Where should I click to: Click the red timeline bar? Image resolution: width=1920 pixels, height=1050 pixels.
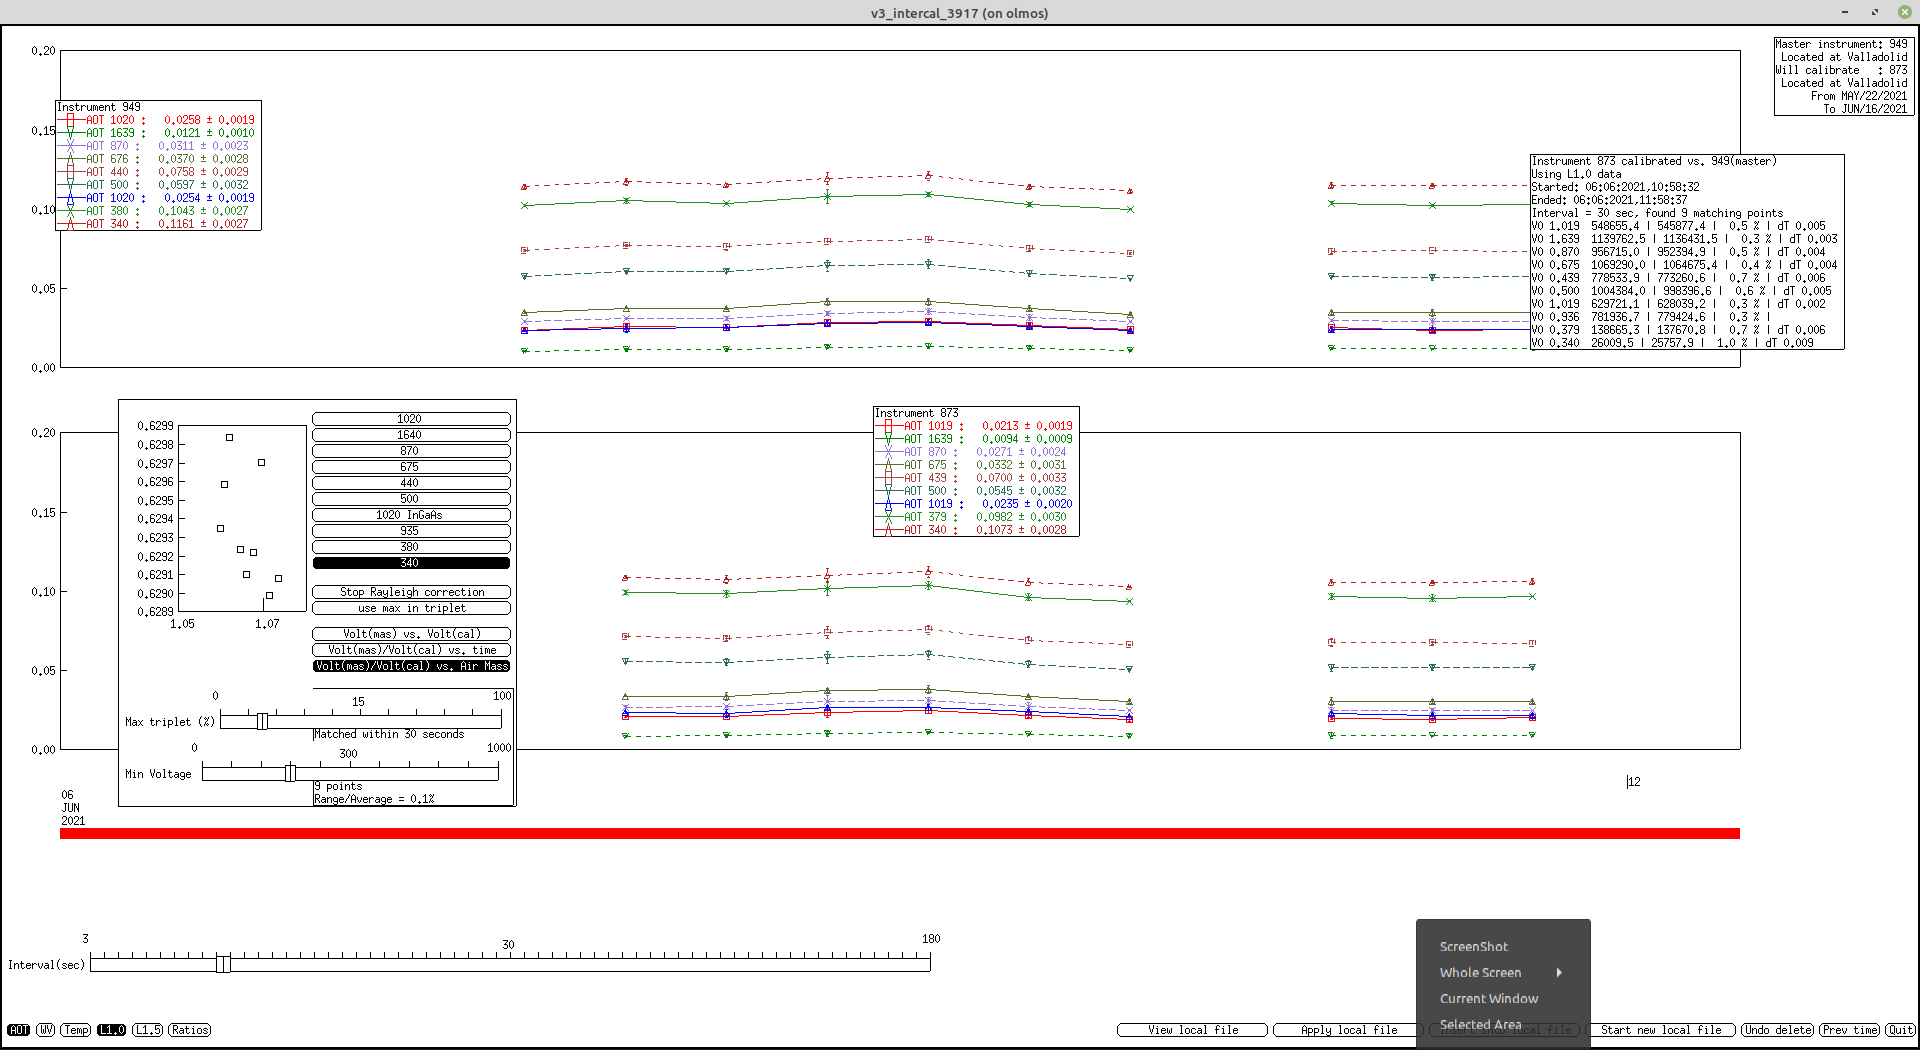click(900, 833)
